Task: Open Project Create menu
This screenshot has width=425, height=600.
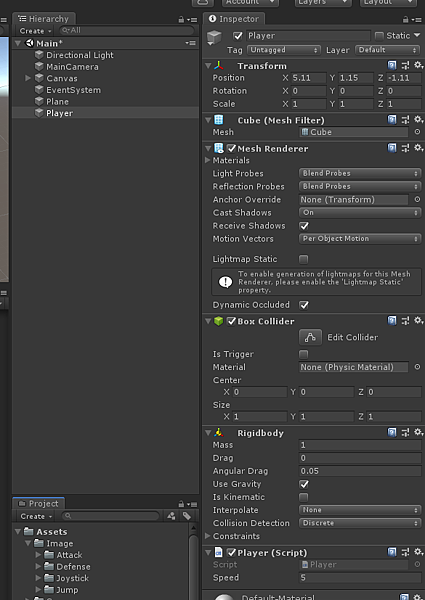Action: [36, 517]
